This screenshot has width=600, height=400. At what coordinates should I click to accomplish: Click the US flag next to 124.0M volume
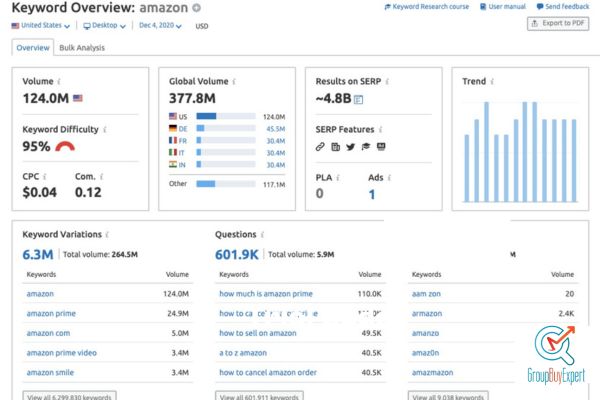[78, 98]
